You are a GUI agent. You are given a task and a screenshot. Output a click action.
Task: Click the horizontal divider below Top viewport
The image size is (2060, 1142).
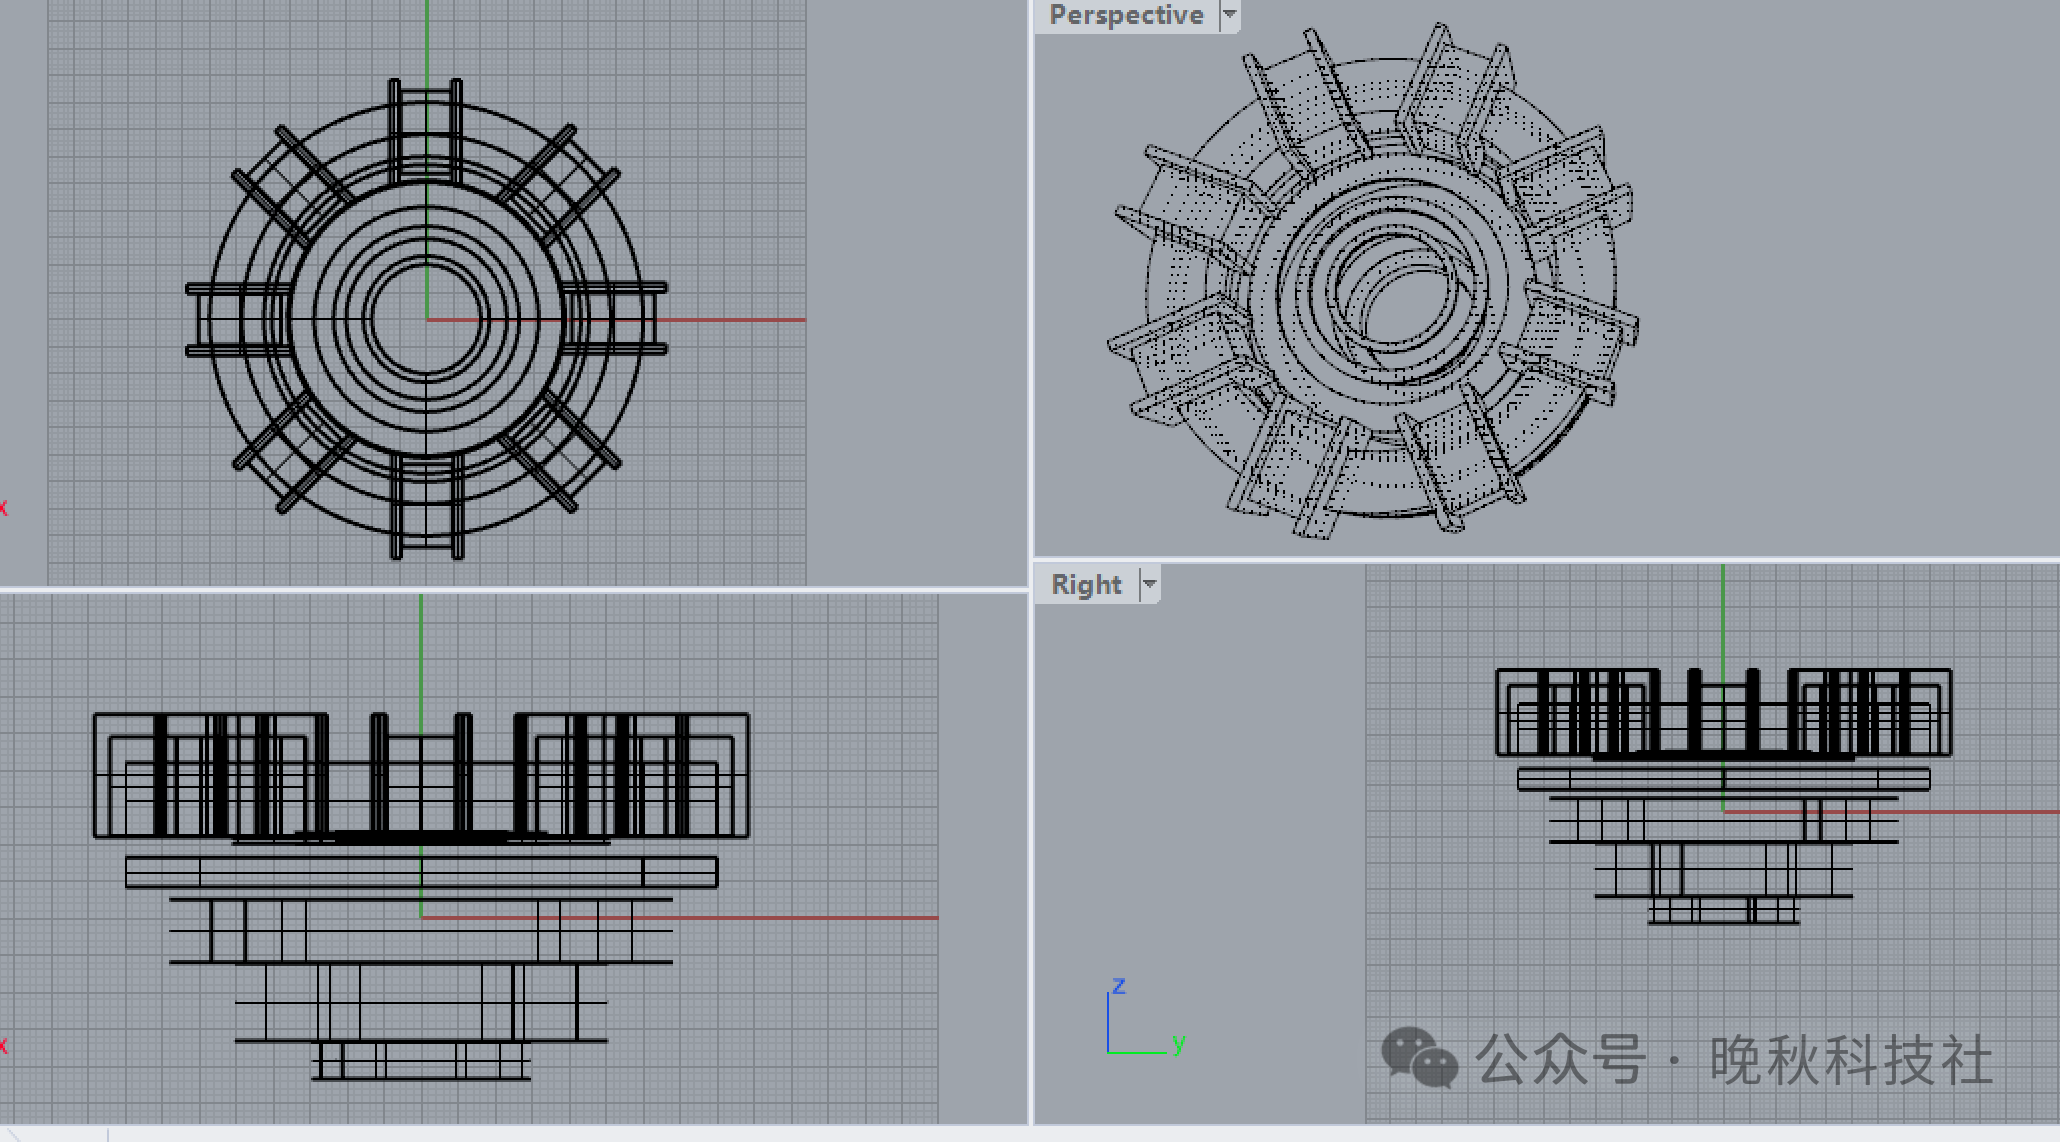pos(500,590)
